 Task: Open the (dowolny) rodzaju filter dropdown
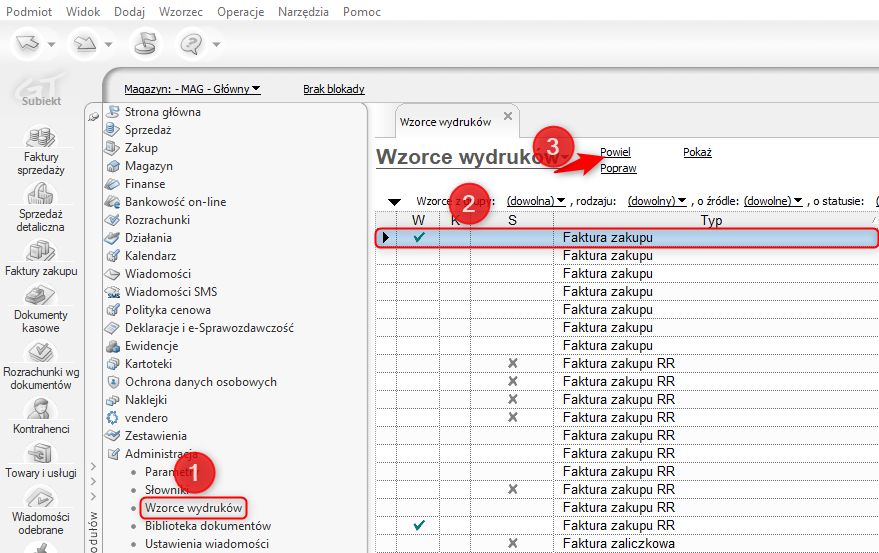(657, 201)
